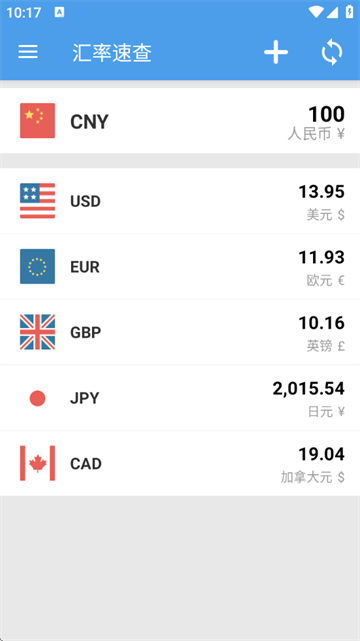This screenshot has height=641, width=360.
Task: Refresh exchange rates with sync icon
Action: (x=331, y=52)
